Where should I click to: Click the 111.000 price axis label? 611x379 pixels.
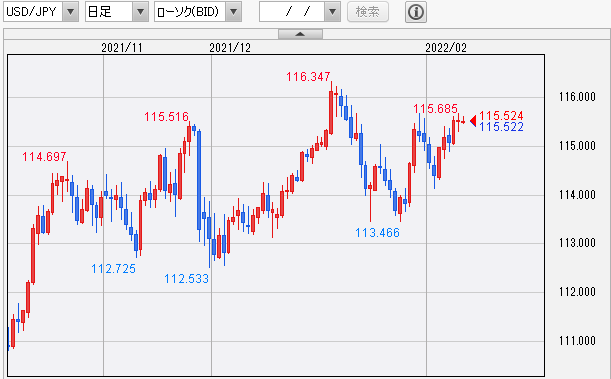[577, 341]
